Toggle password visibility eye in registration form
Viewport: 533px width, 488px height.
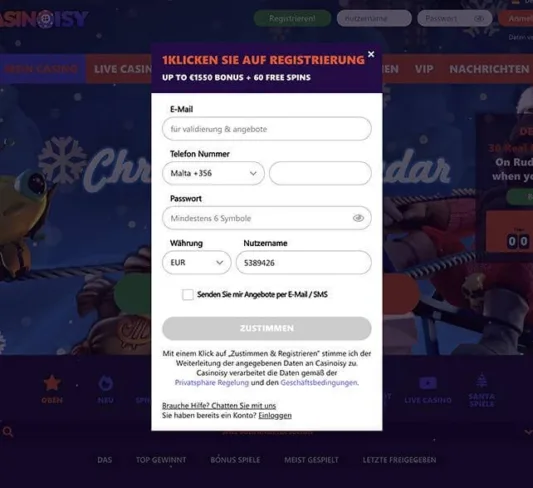pyautogui.click(x=358, y=218)
